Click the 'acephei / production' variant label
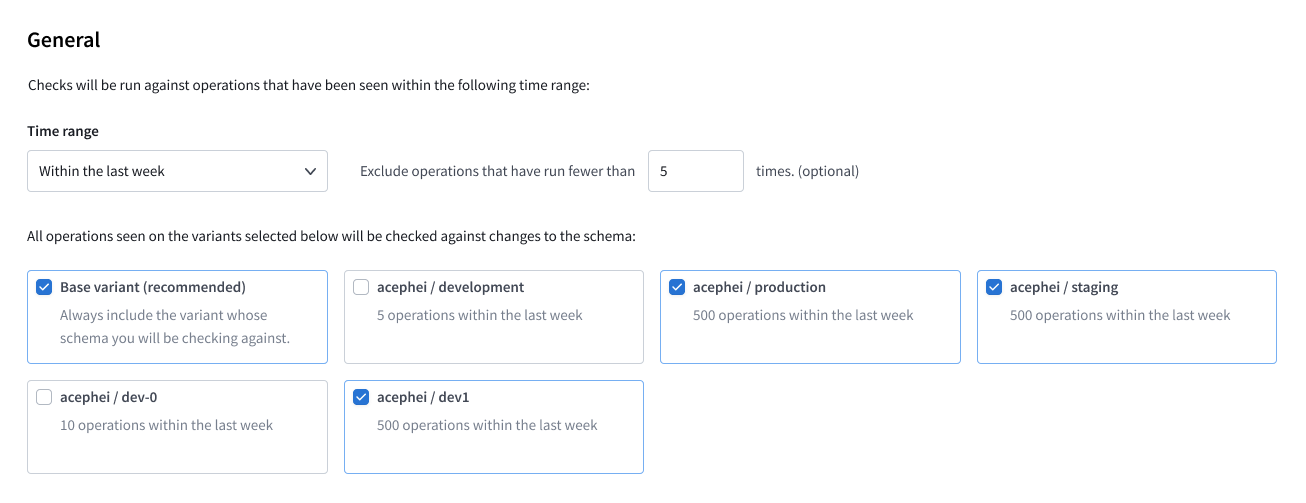 point(759,287)
